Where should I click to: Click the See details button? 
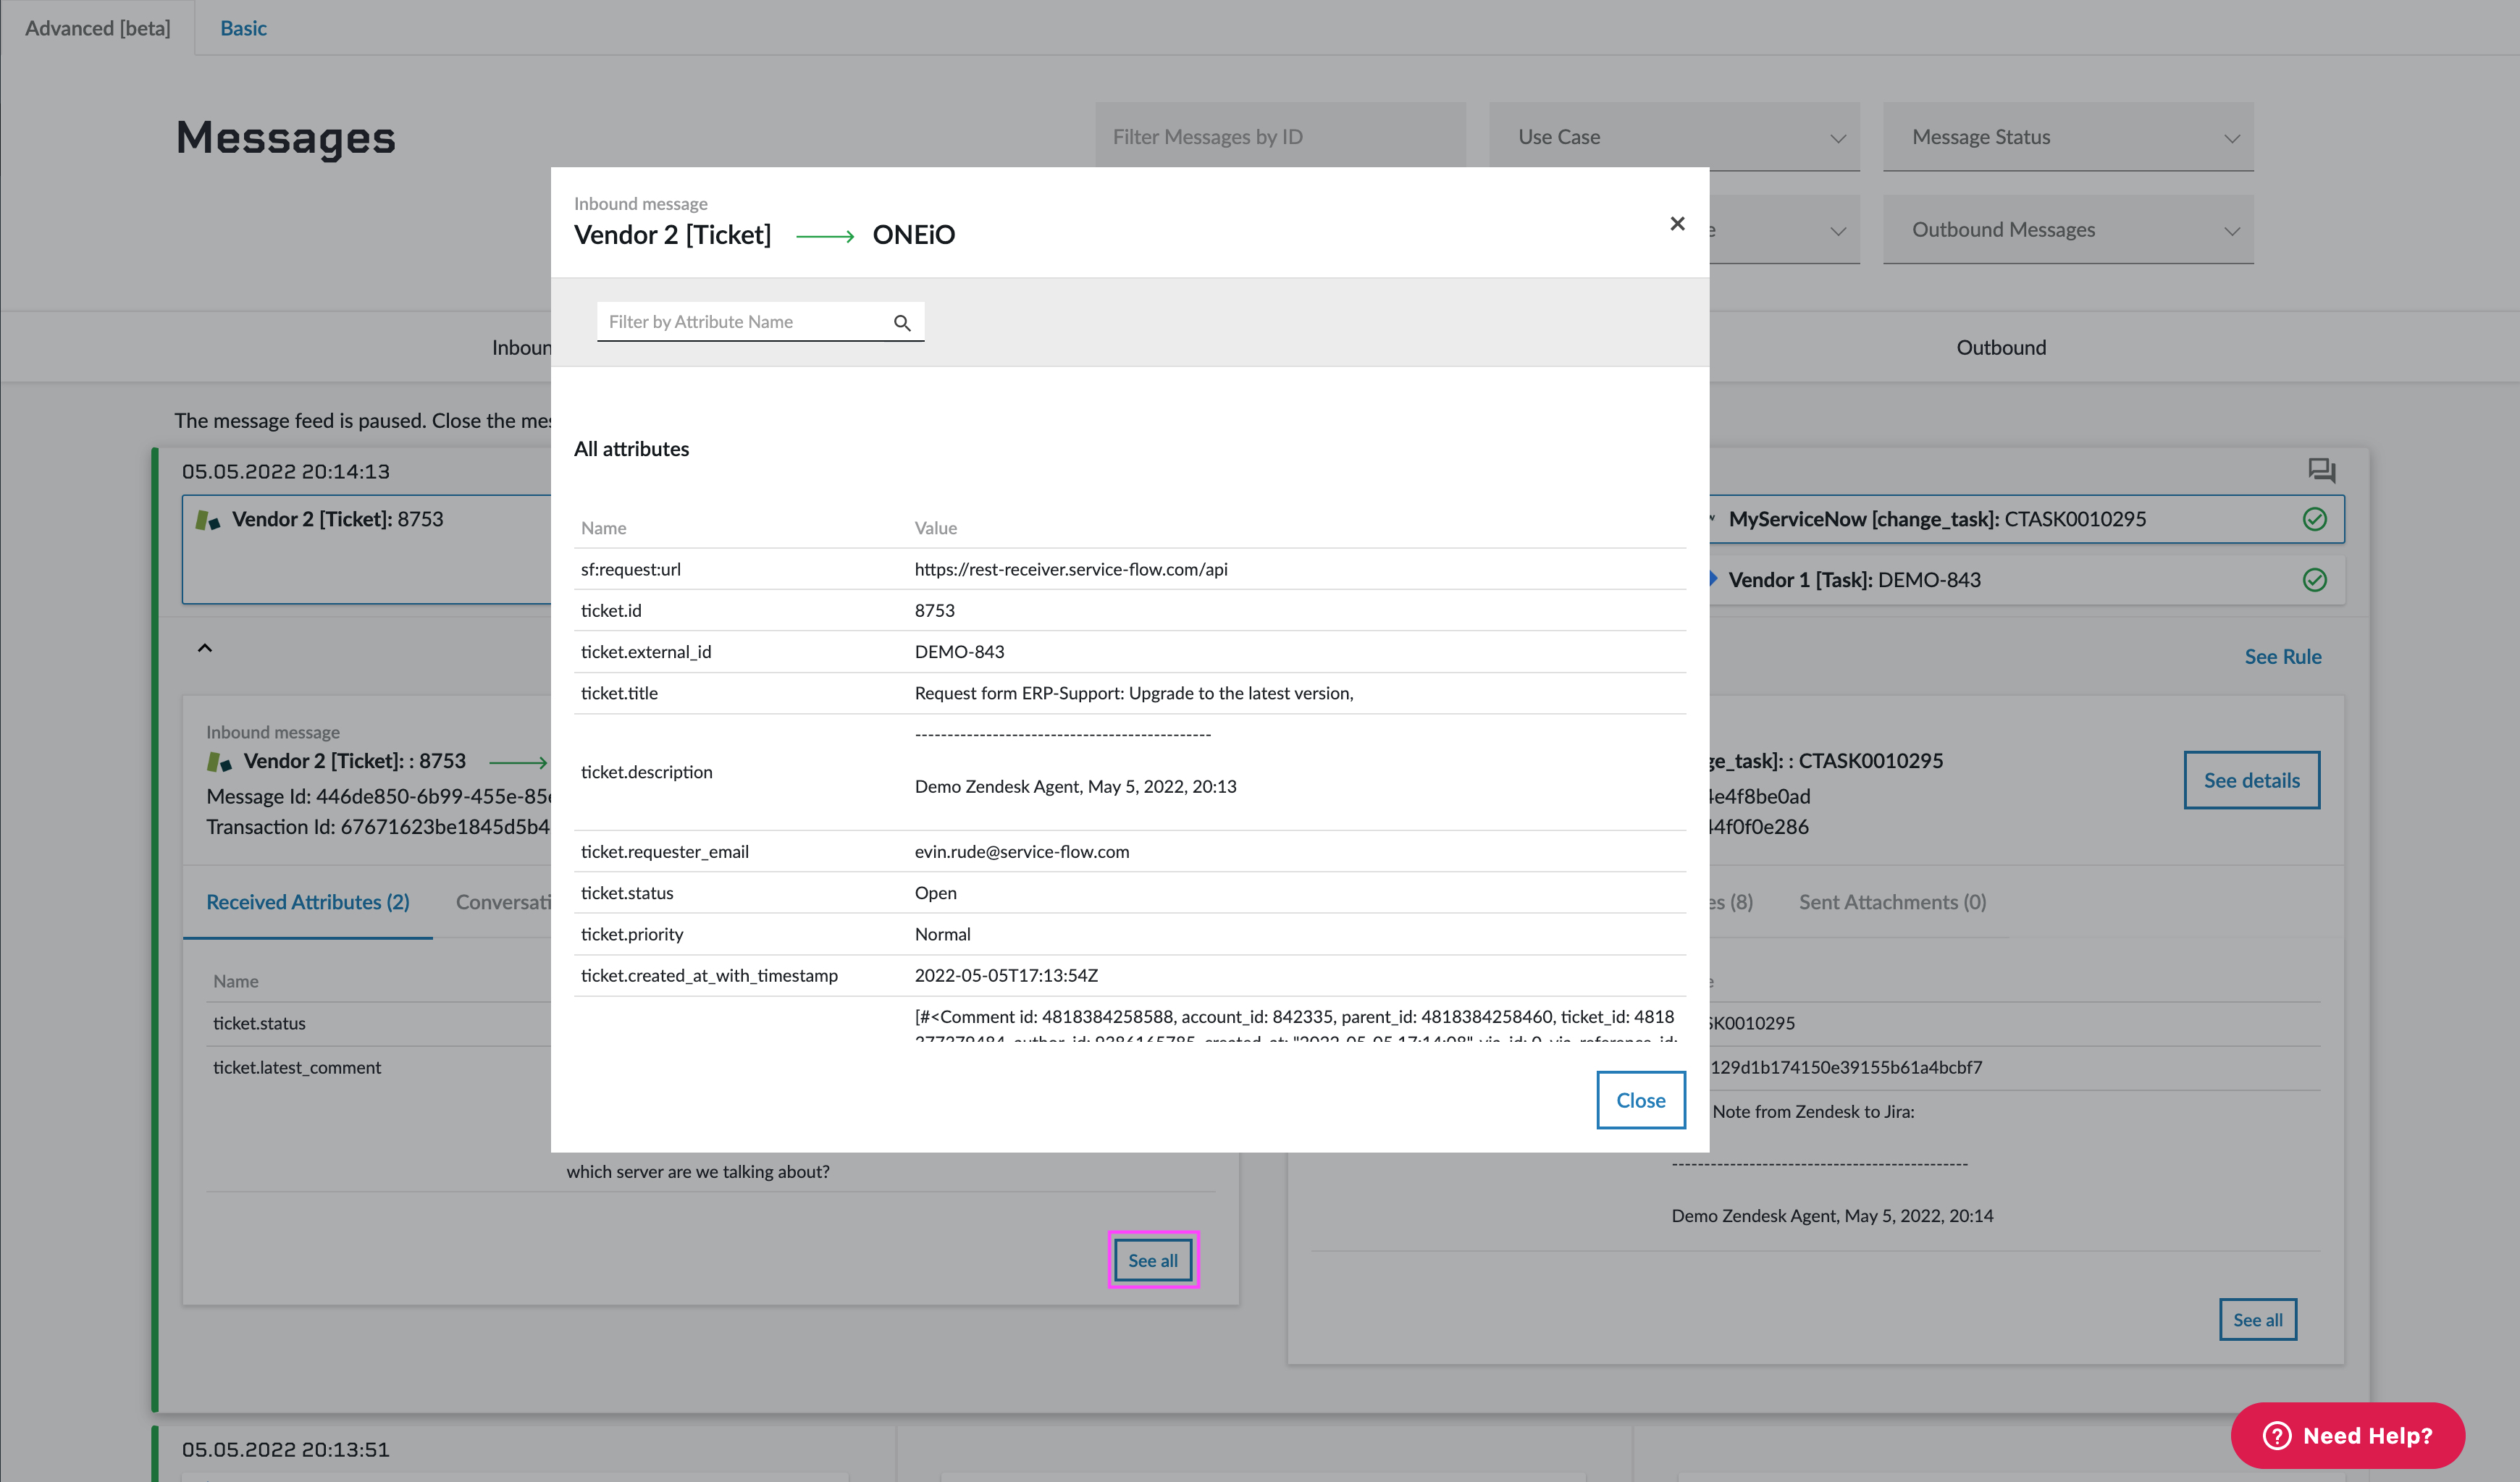2251,780
